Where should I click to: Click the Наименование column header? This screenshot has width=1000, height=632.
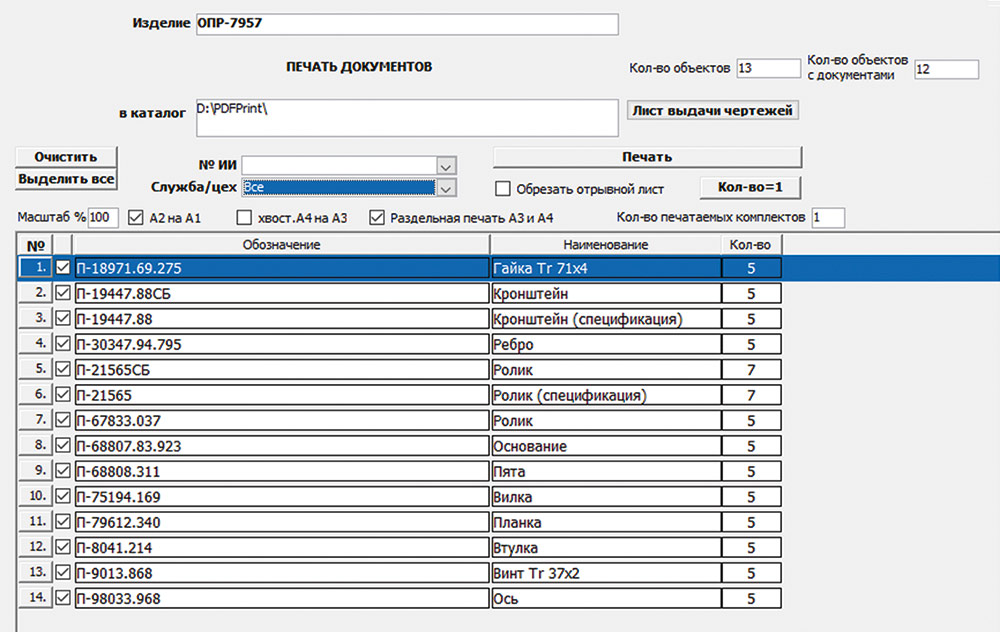coord(604,245)
